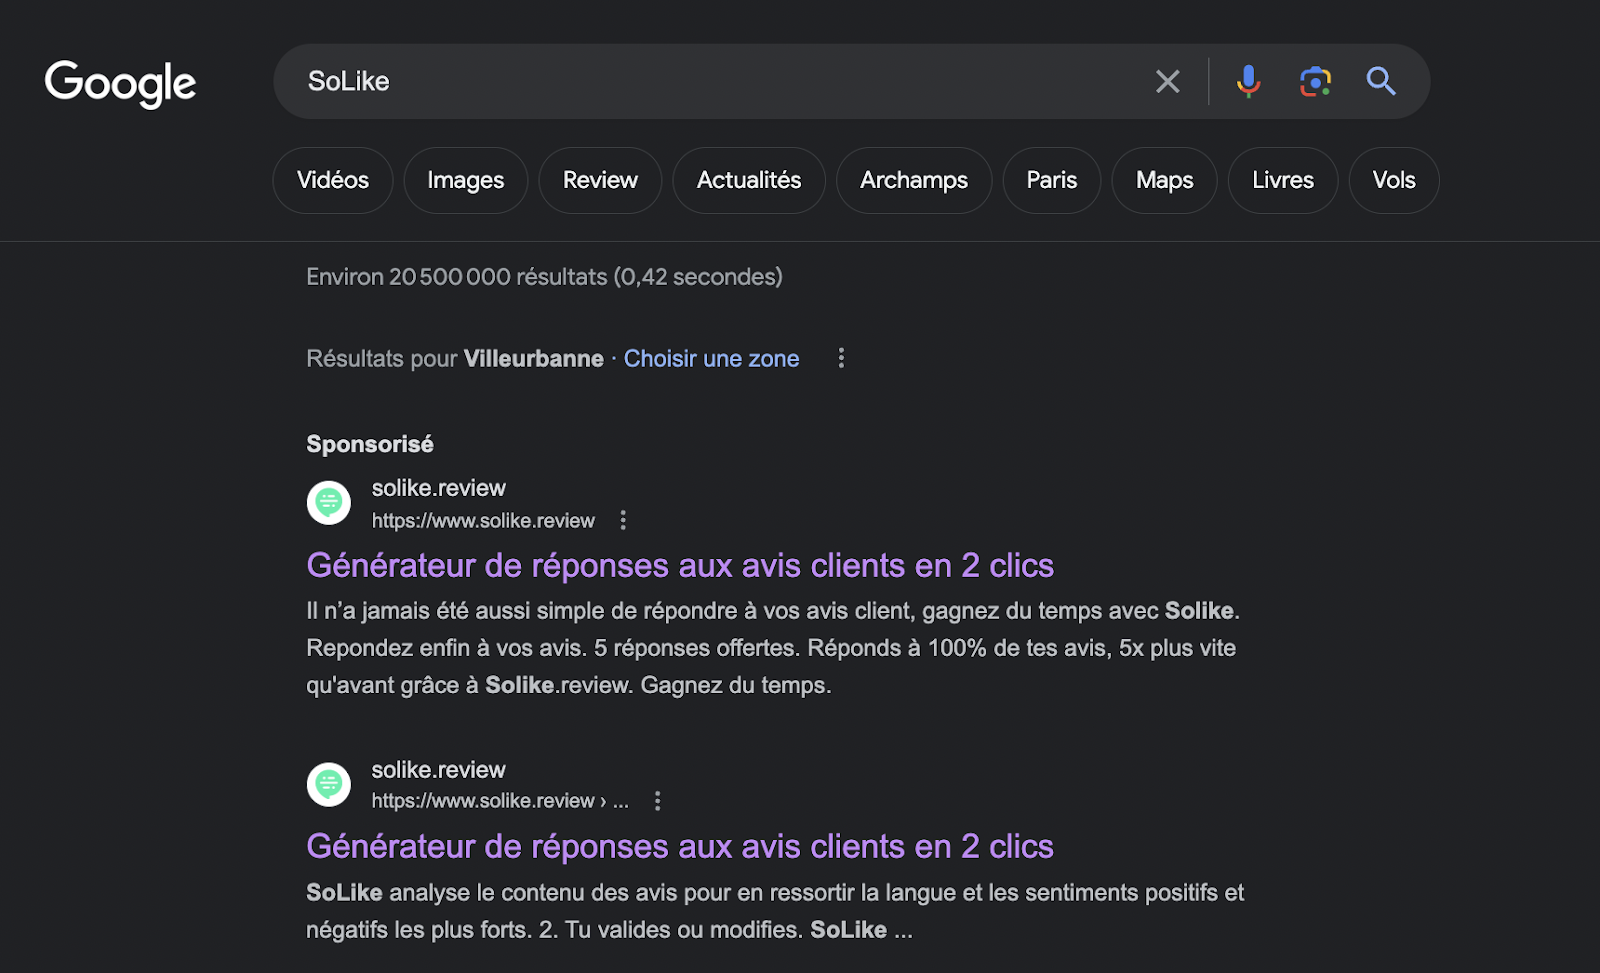
Task: Click the second solike.review result favicon
Action: [x=329, y=785]
